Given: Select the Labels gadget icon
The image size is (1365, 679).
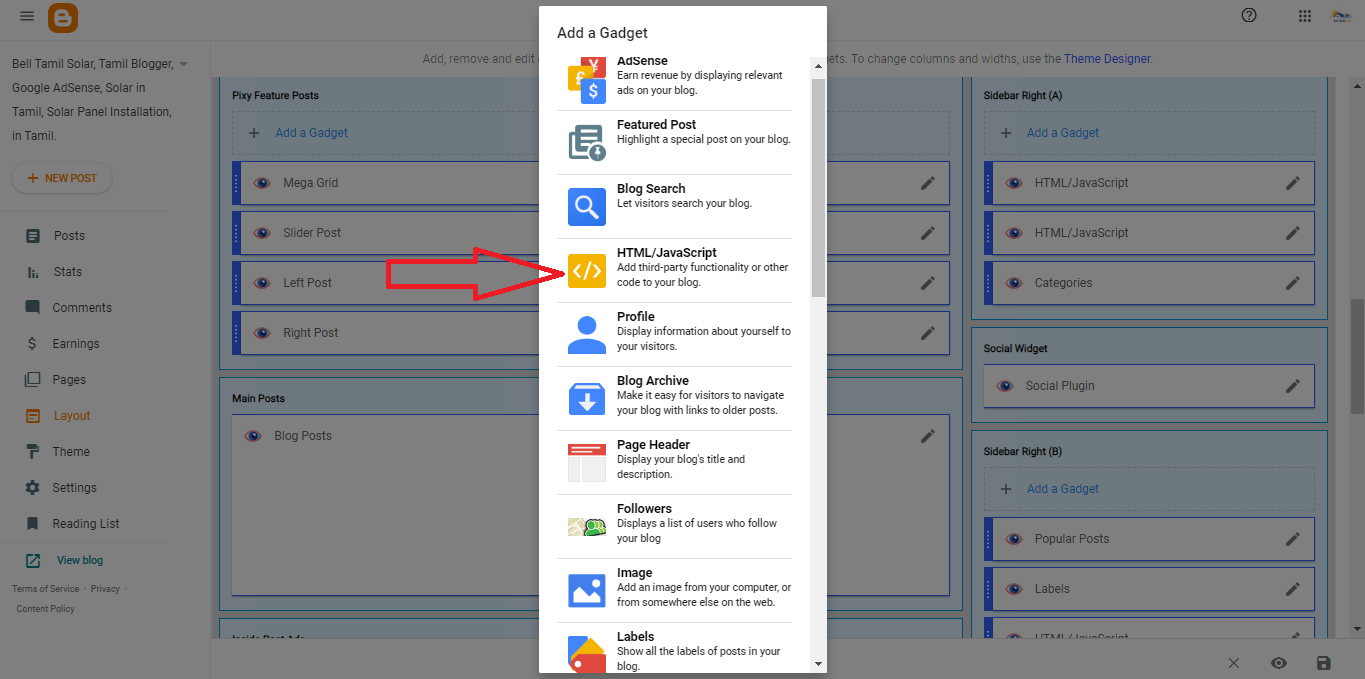Looking at the screenshot, I should pyautogui.click(x=587, y=655).
